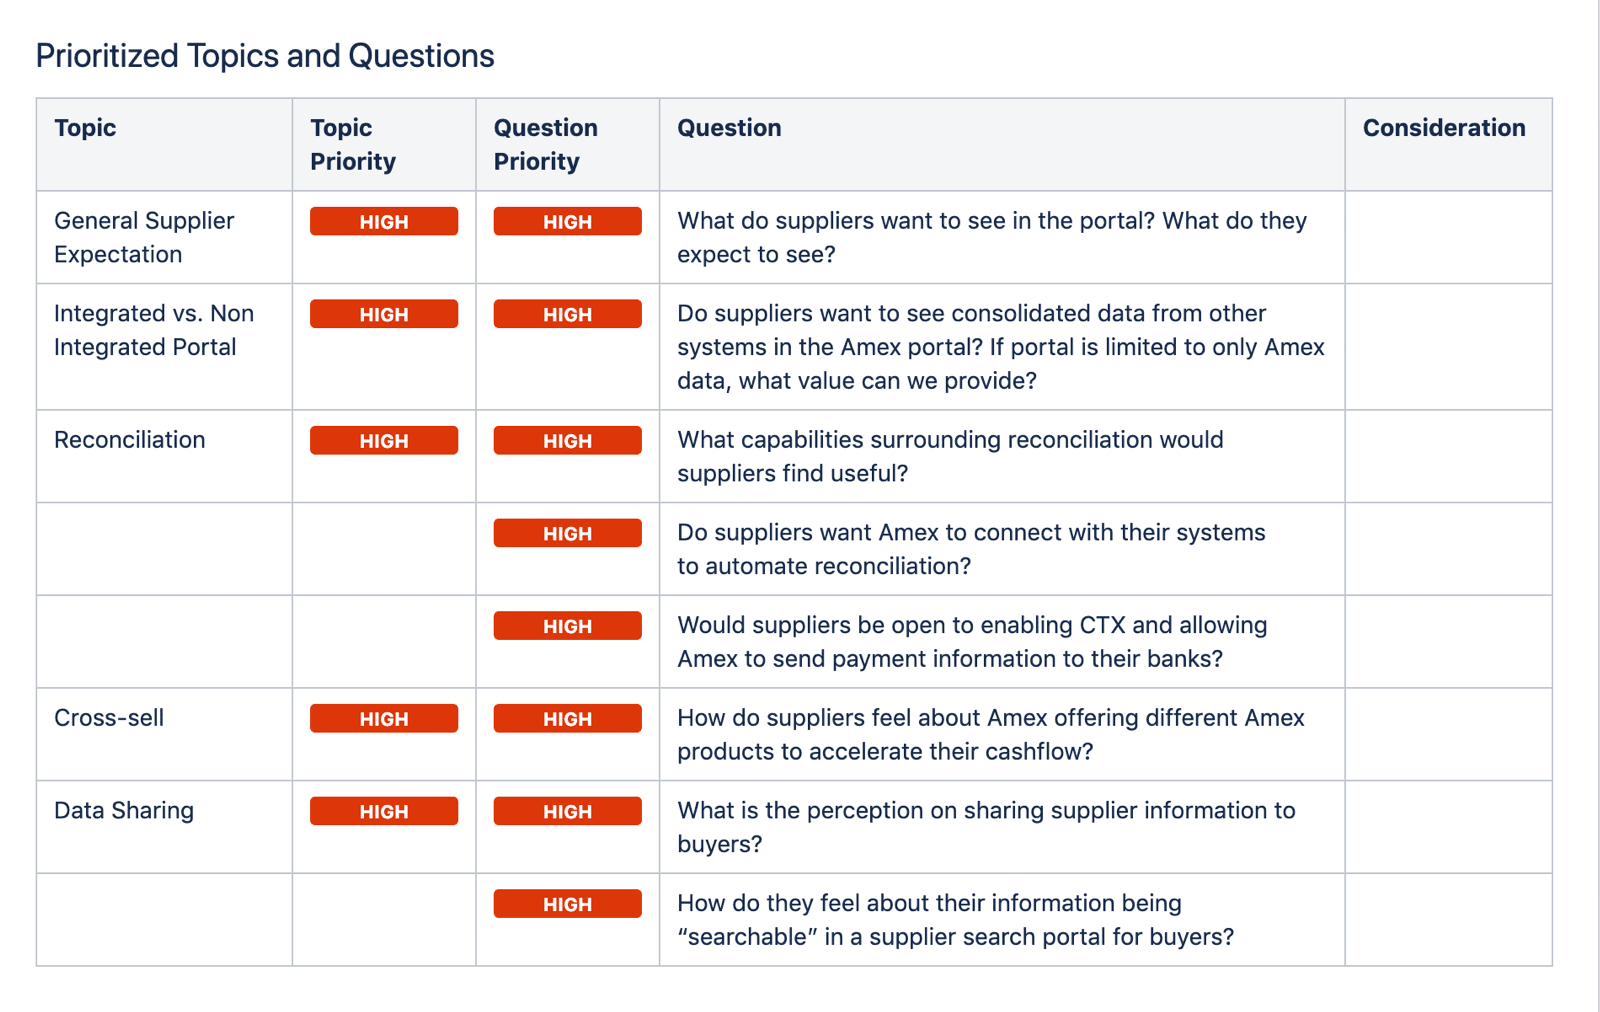The height and width of the screenshot is (1012, 1600).
Task: Click empty Consideration cell for Cross-sell row
Action: 1448,734
